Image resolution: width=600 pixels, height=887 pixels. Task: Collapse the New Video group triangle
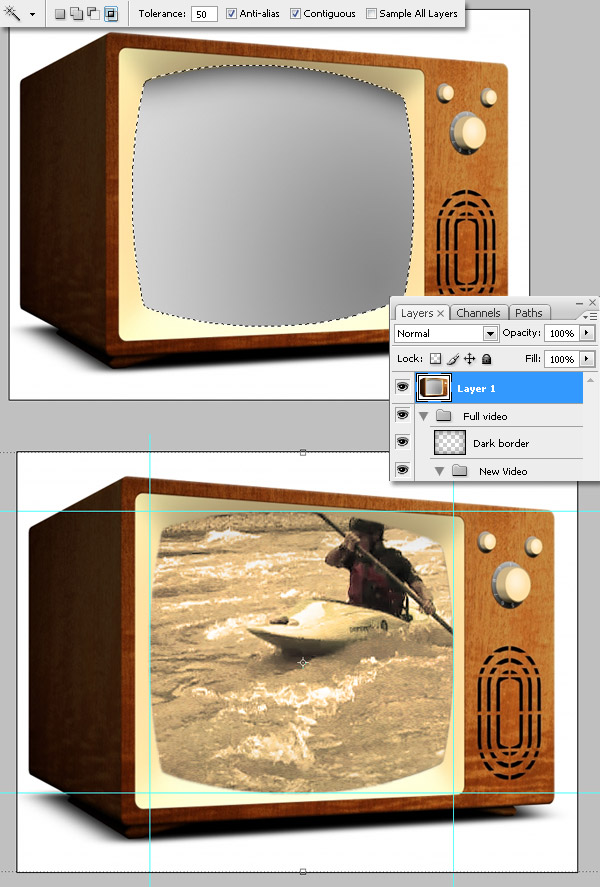(439, 471)
